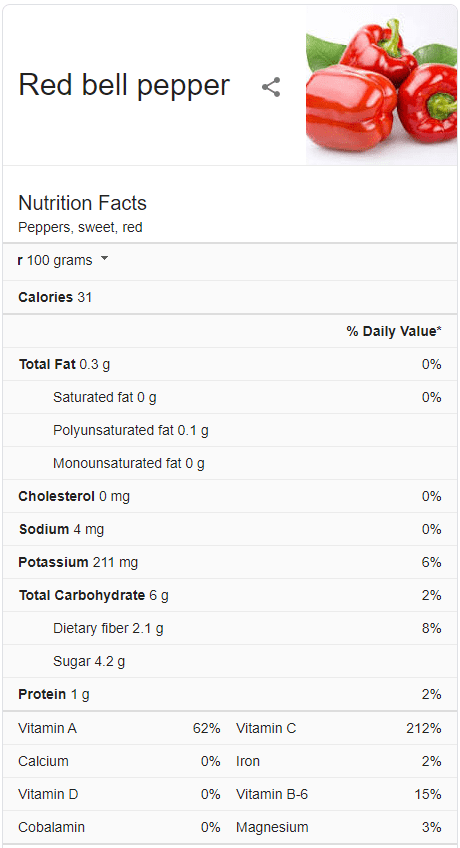This screenshot has width=460, height=848.
Task: Click the Sodium 4 mg row
Action: point(230,529)
